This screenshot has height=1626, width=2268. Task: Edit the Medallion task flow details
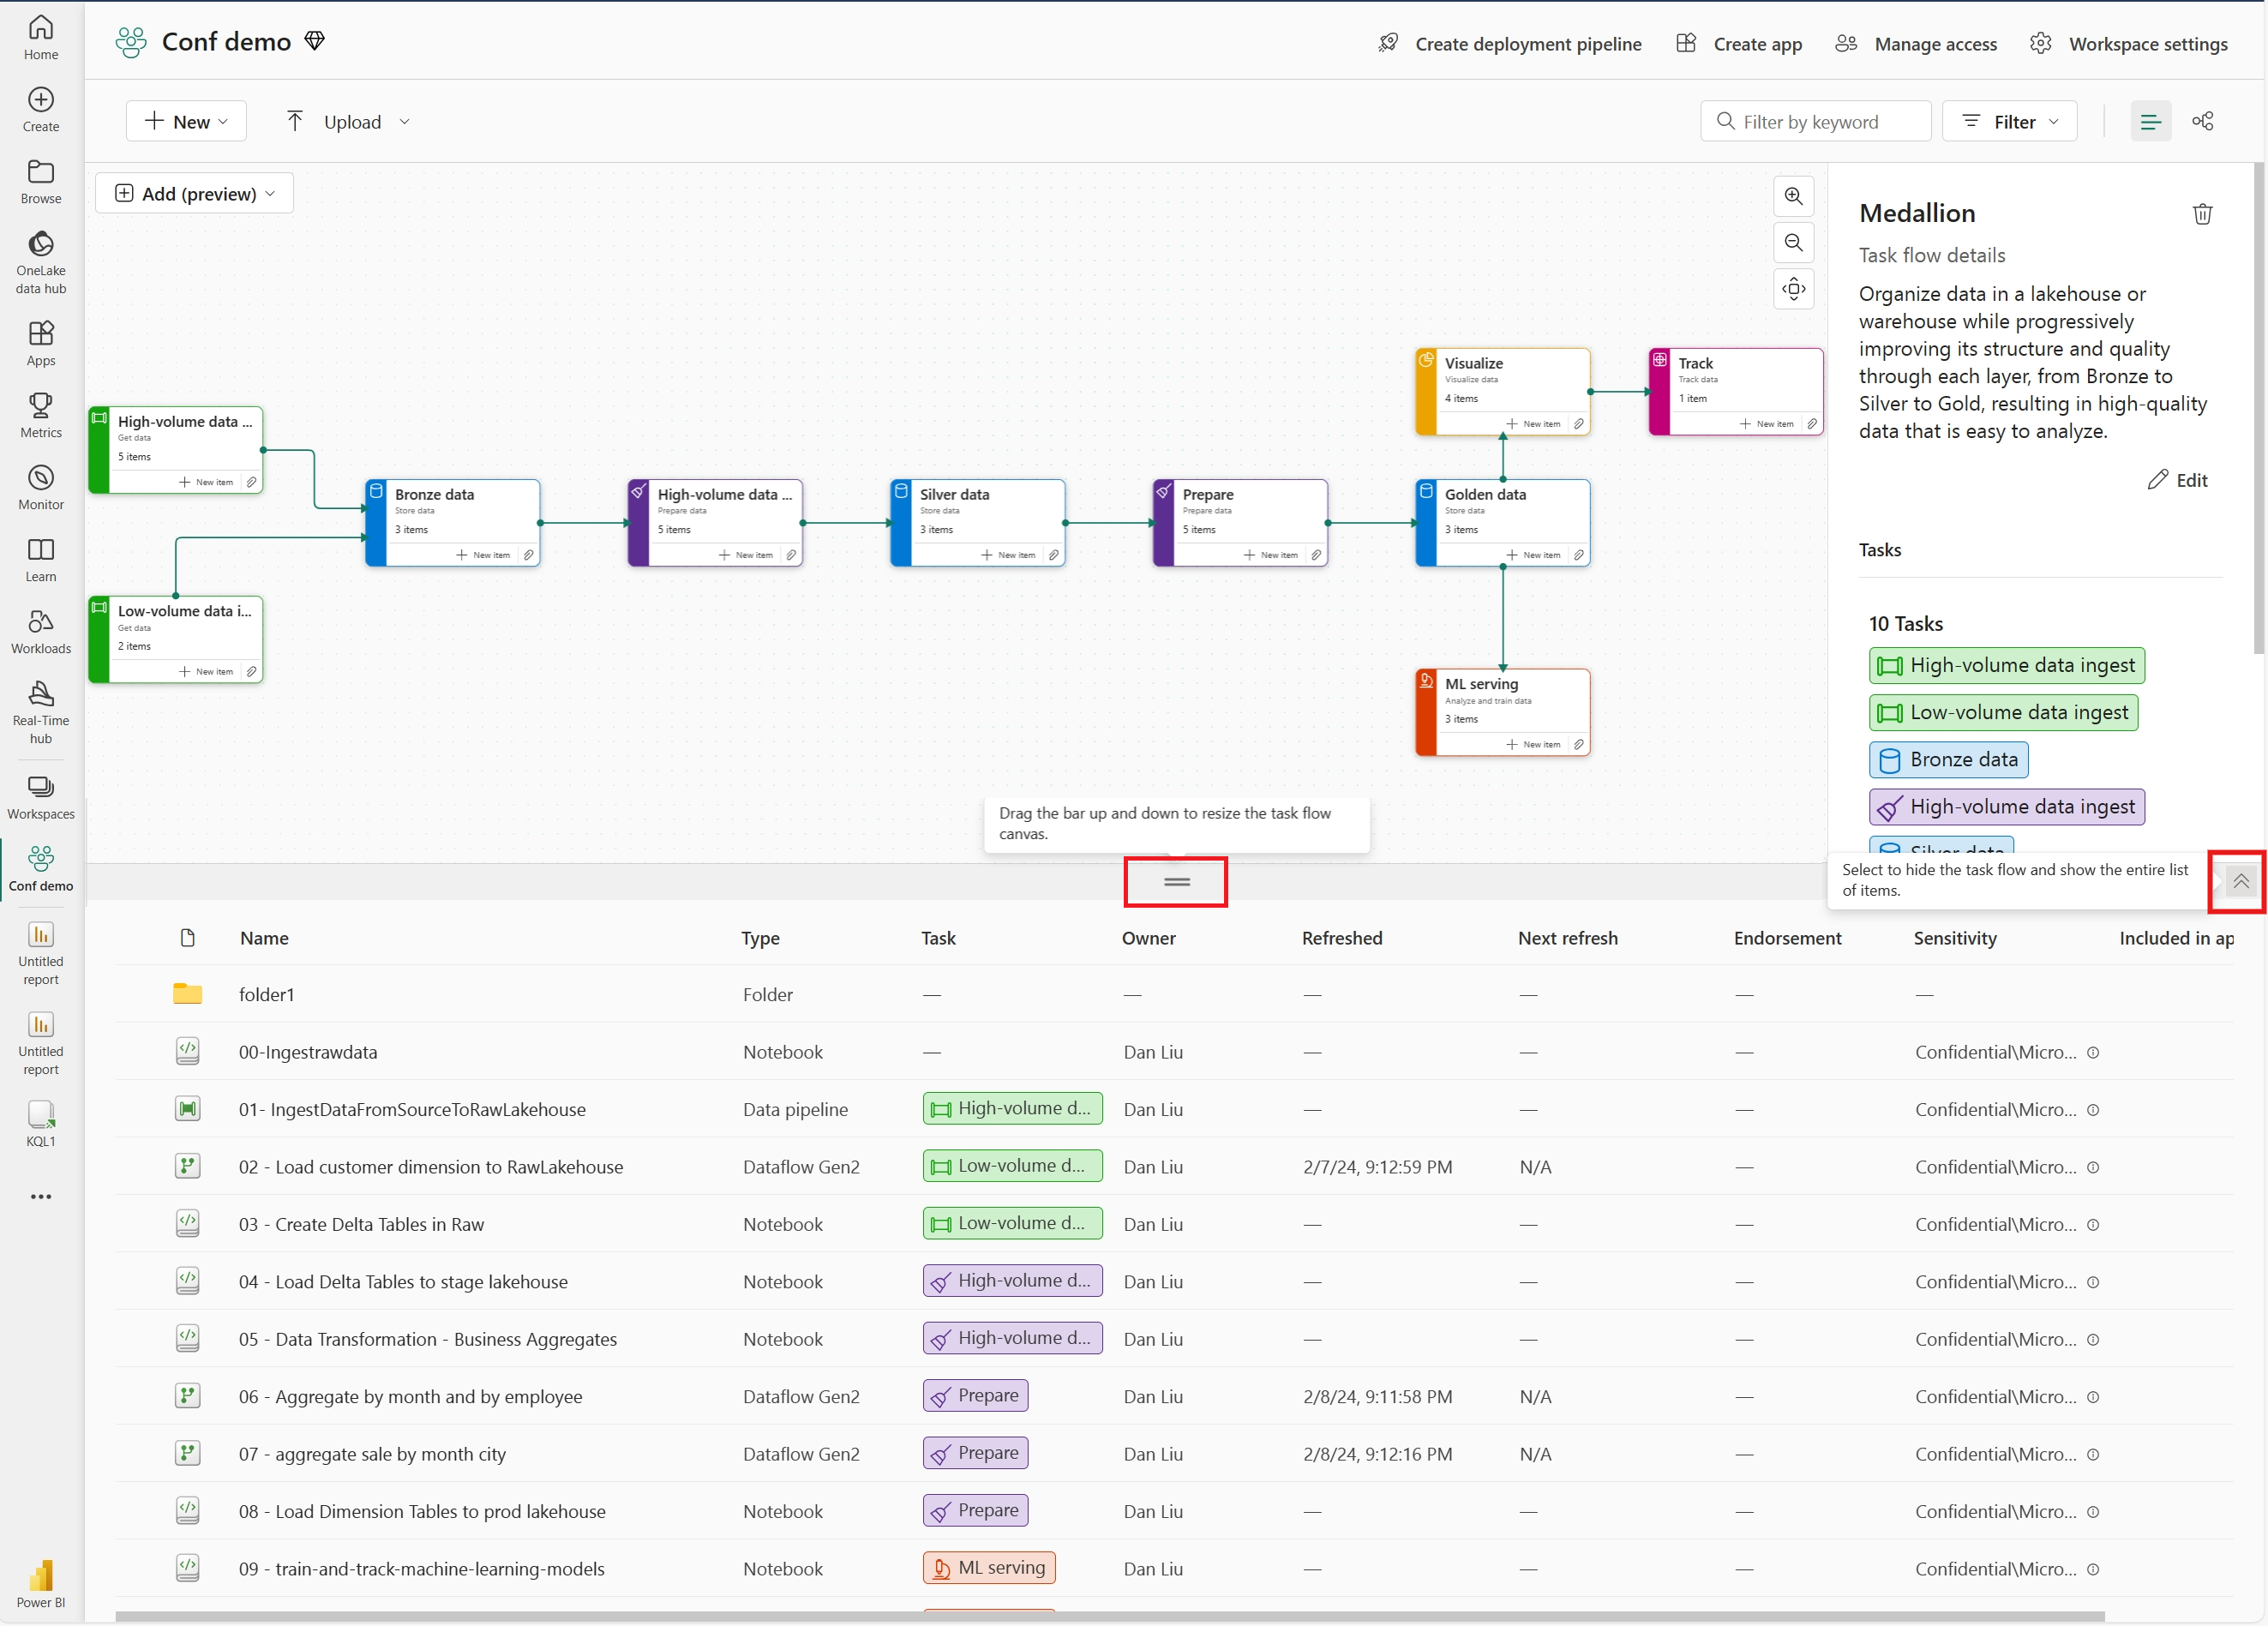point(2178,480)
